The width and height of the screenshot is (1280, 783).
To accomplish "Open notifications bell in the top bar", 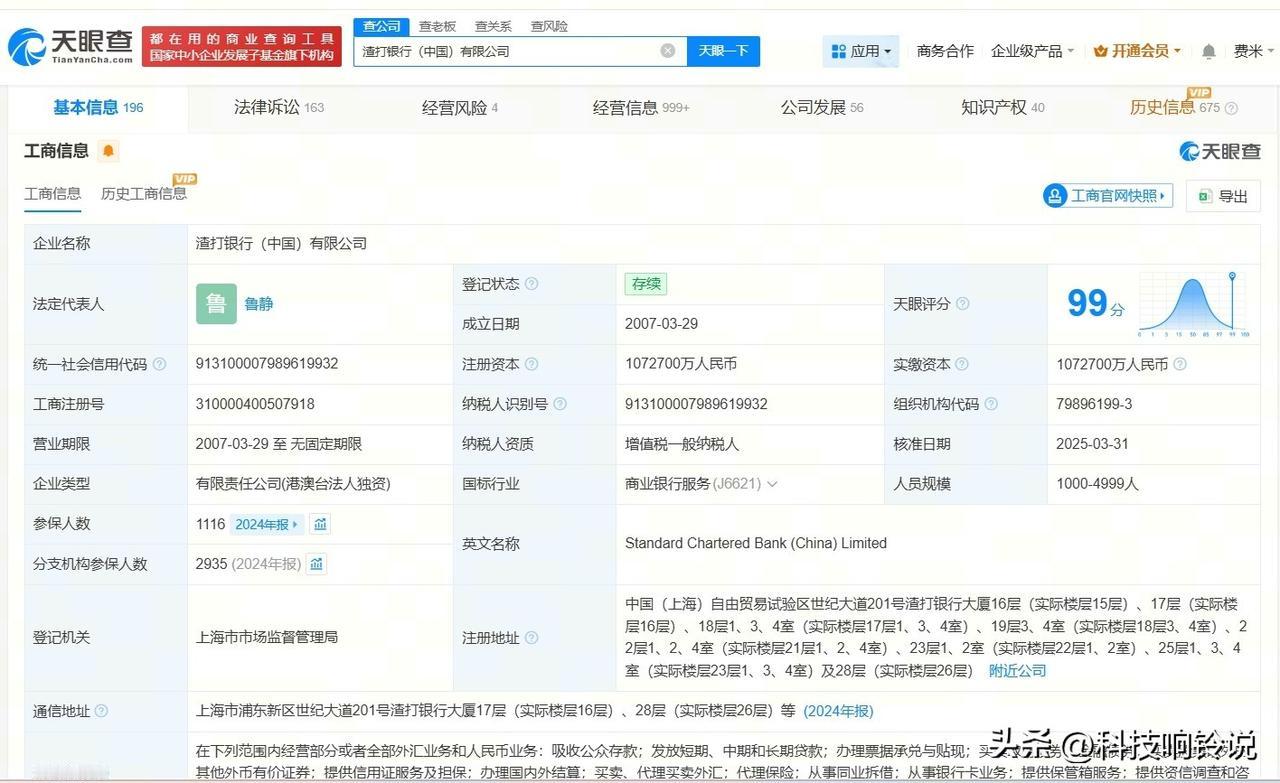I will coord(1209,51).
